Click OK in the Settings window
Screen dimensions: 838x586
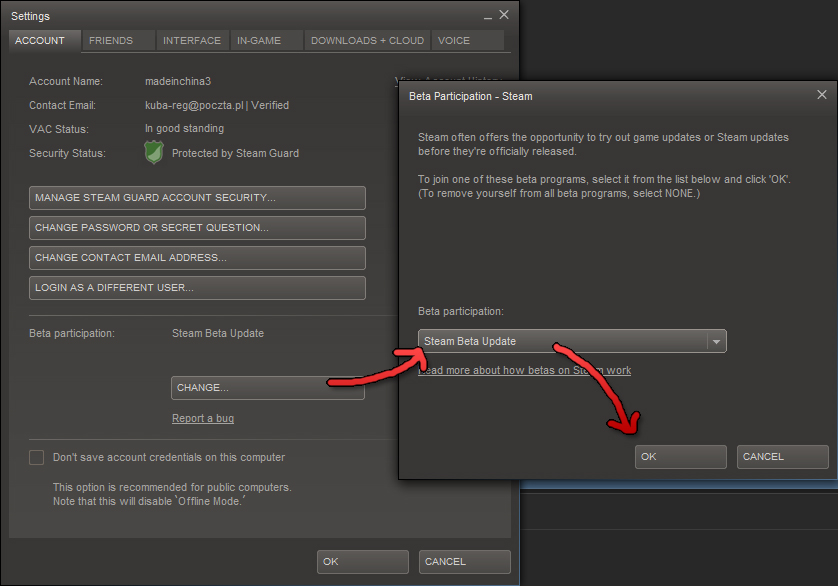[362, 561]
